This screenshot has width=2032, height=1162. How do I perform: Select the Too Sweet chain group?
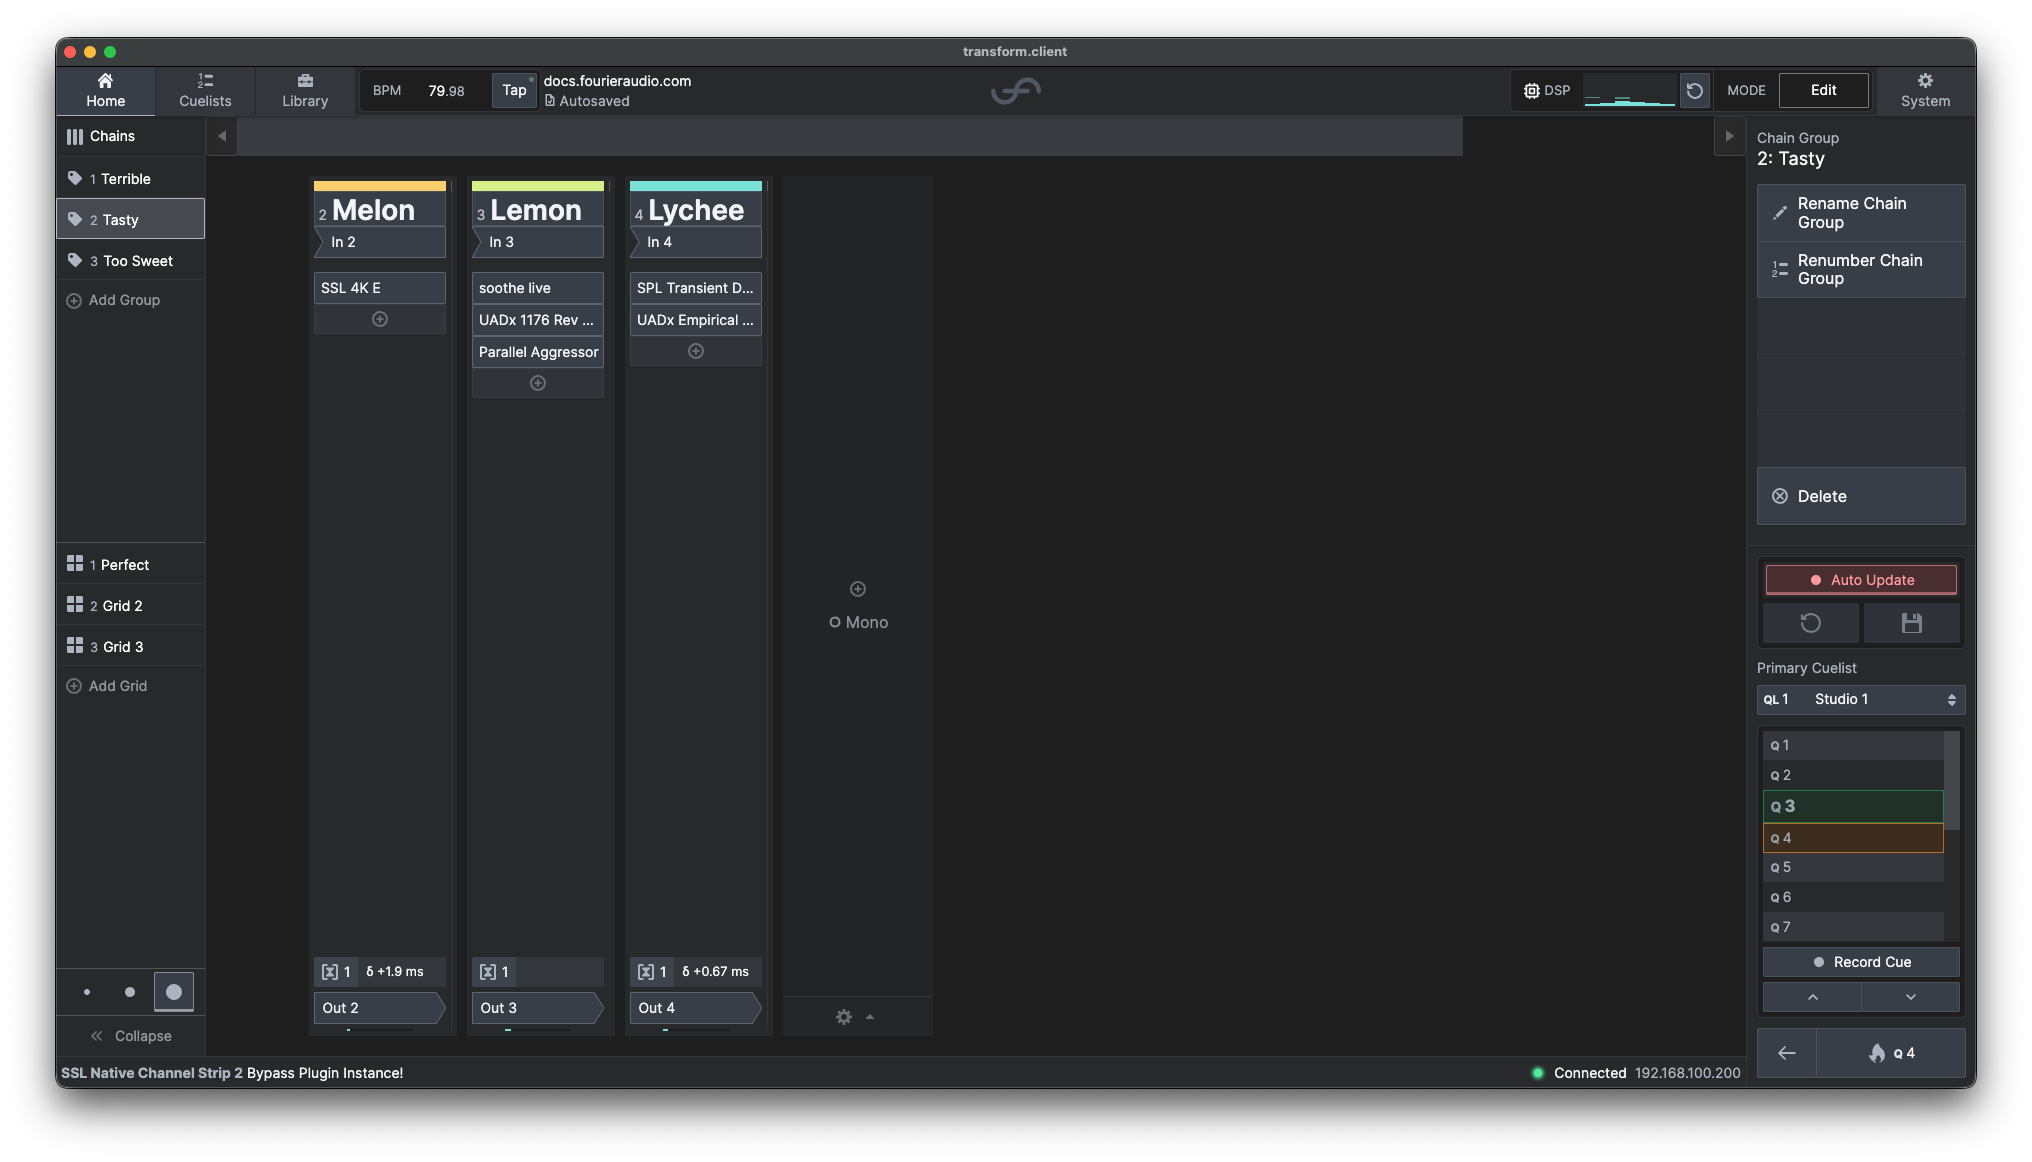pyautogui.click(x=130, y=261)
